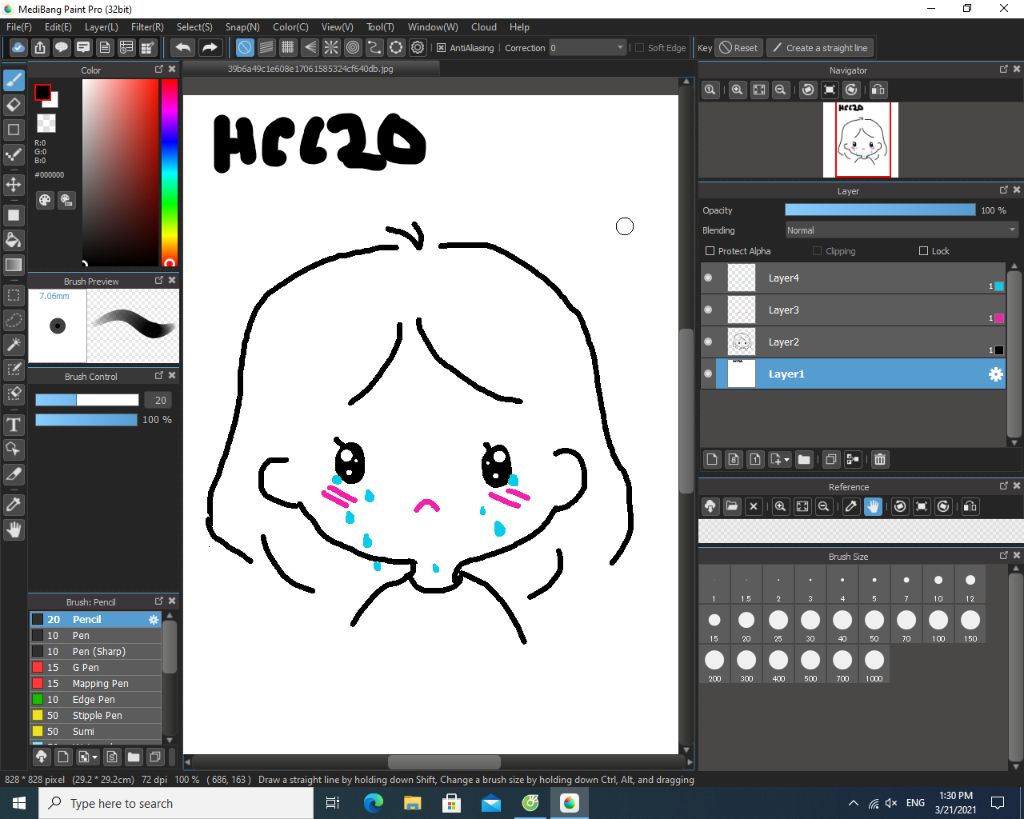Select the Bucket fill tool
This screenshot has width=1024, height=819.
coord(14,240)
